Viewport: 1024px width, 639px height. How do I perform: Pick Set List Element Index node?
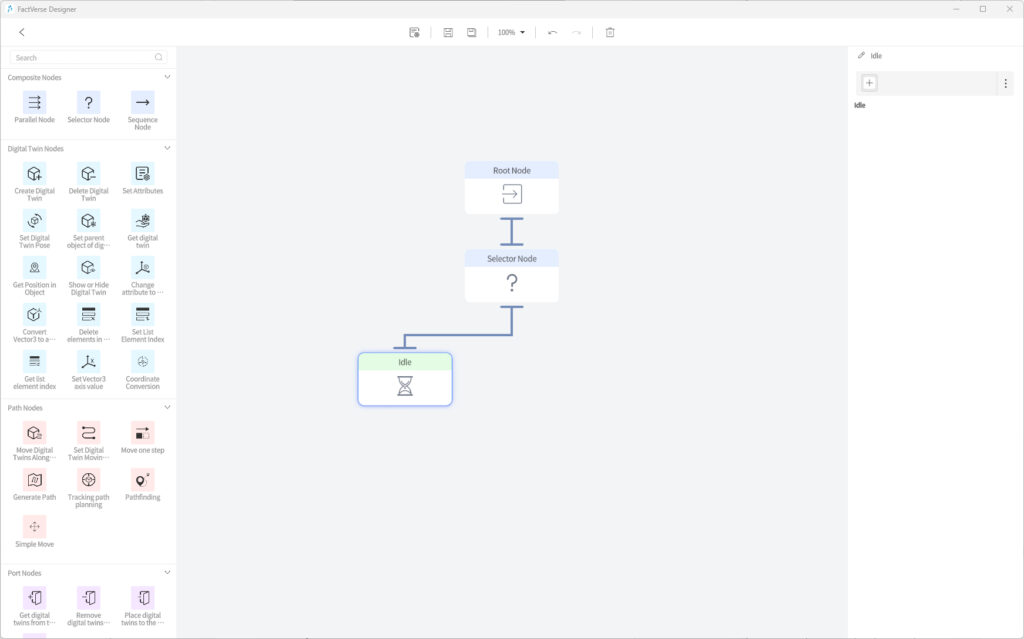point(142,315)
